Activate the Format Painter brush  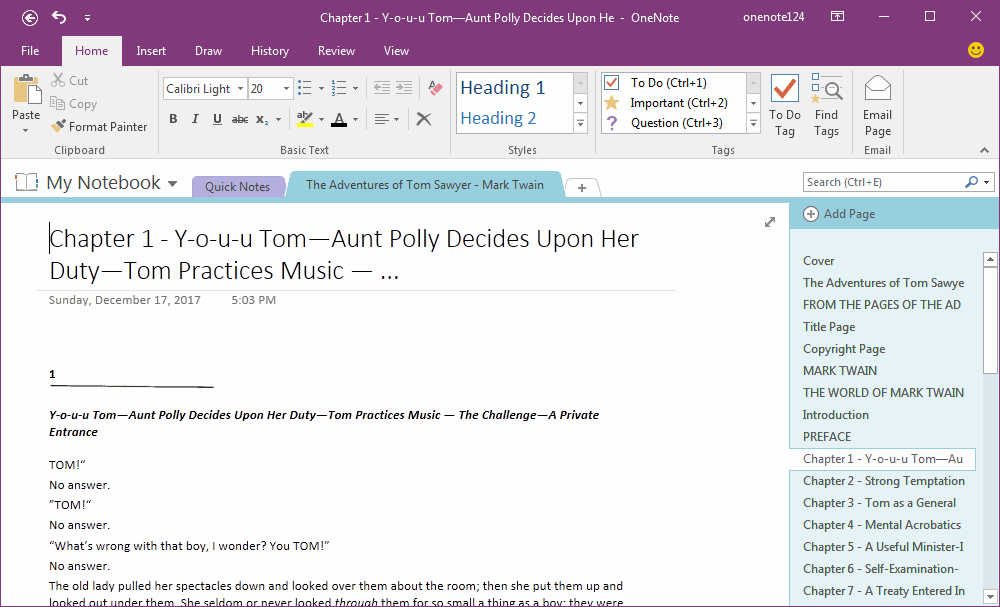click(x=99, y=127)
